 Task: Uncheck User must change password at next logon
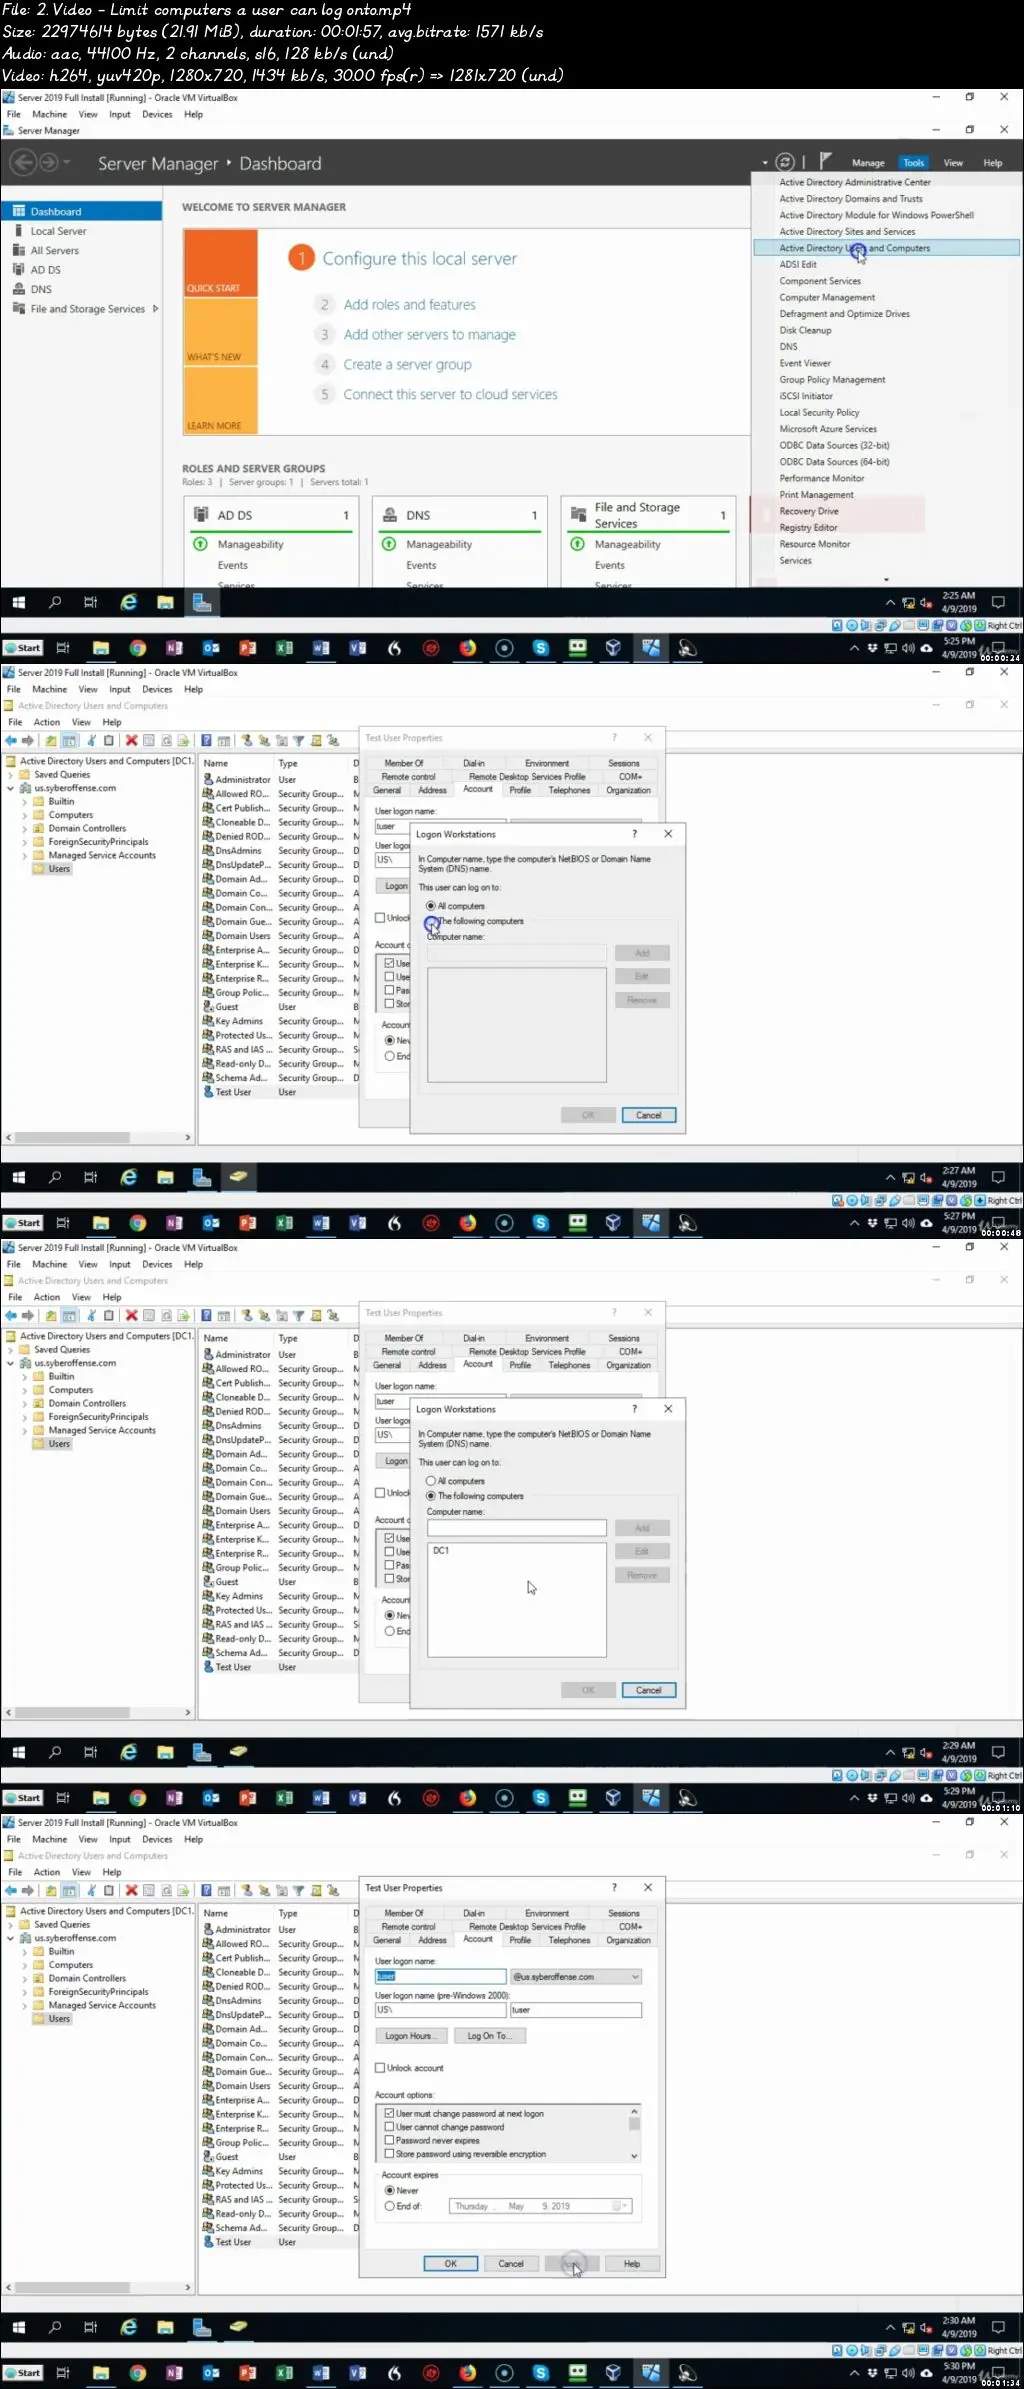[x=390, y=2113]
